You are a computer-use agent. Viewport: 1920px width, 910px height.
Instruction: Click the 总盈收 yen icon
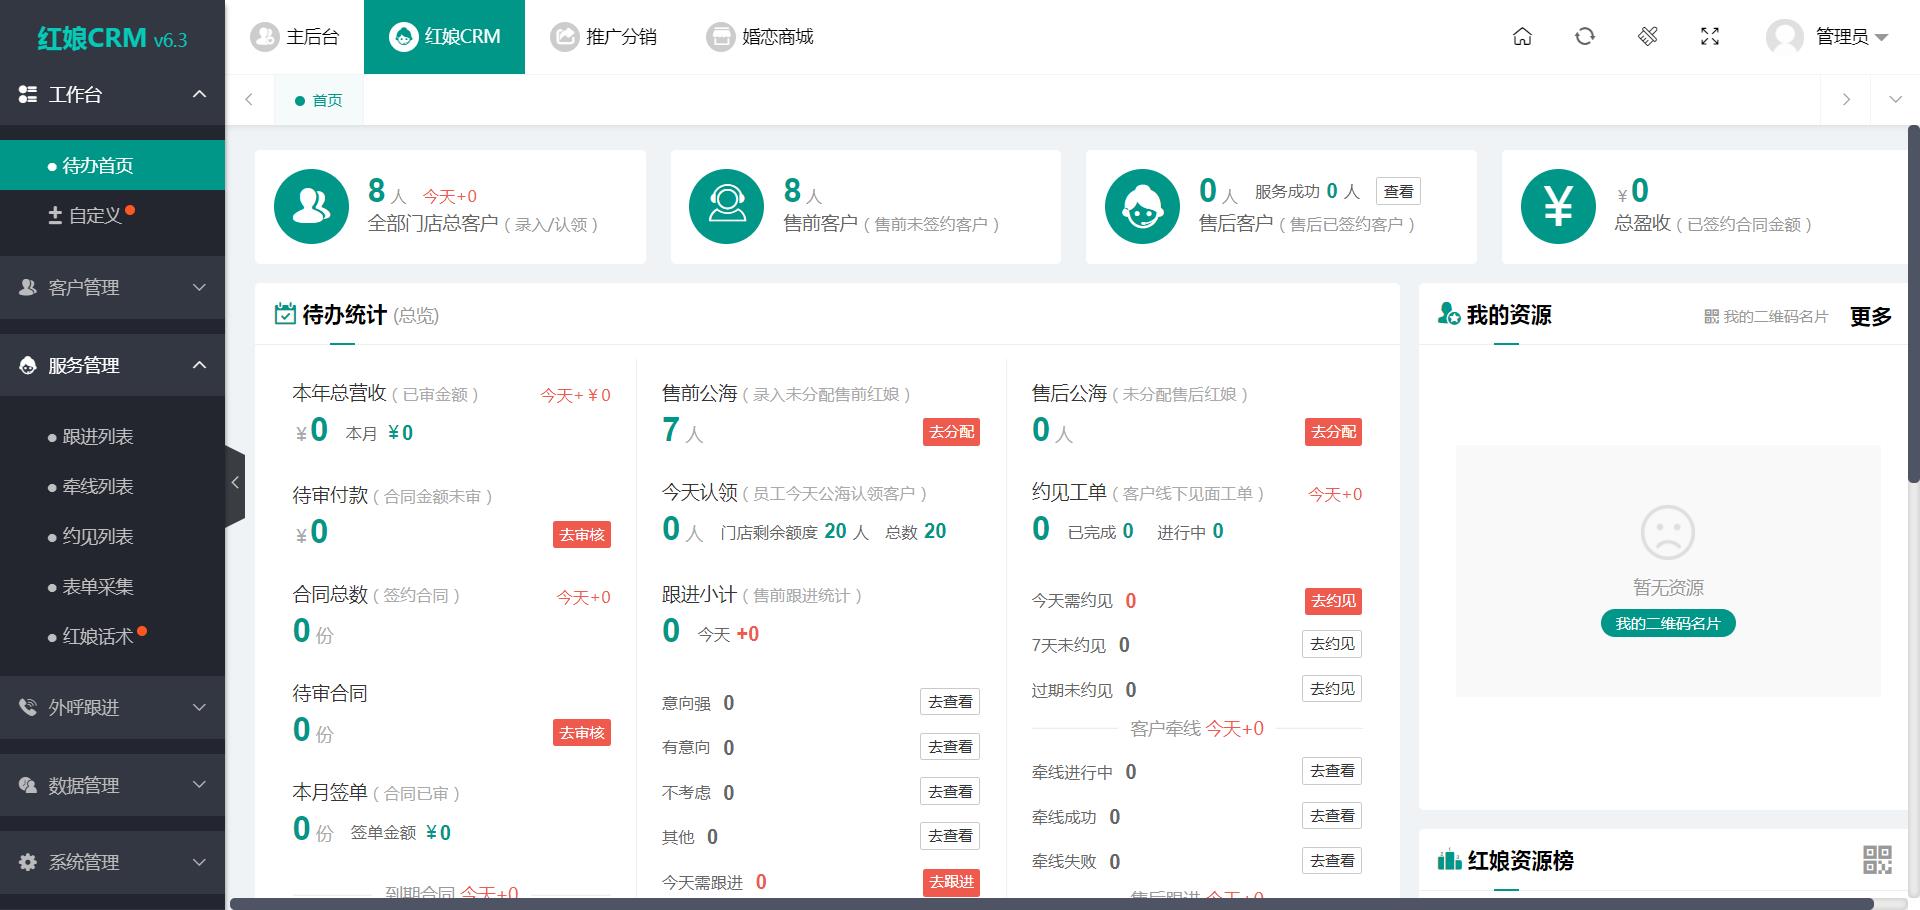click(1558, 207)
